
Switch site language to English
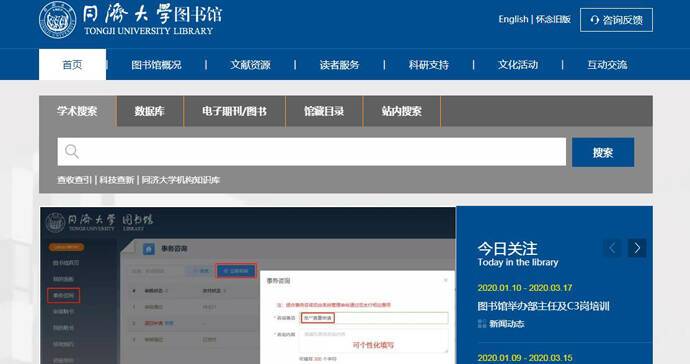[x=513, y=19]
